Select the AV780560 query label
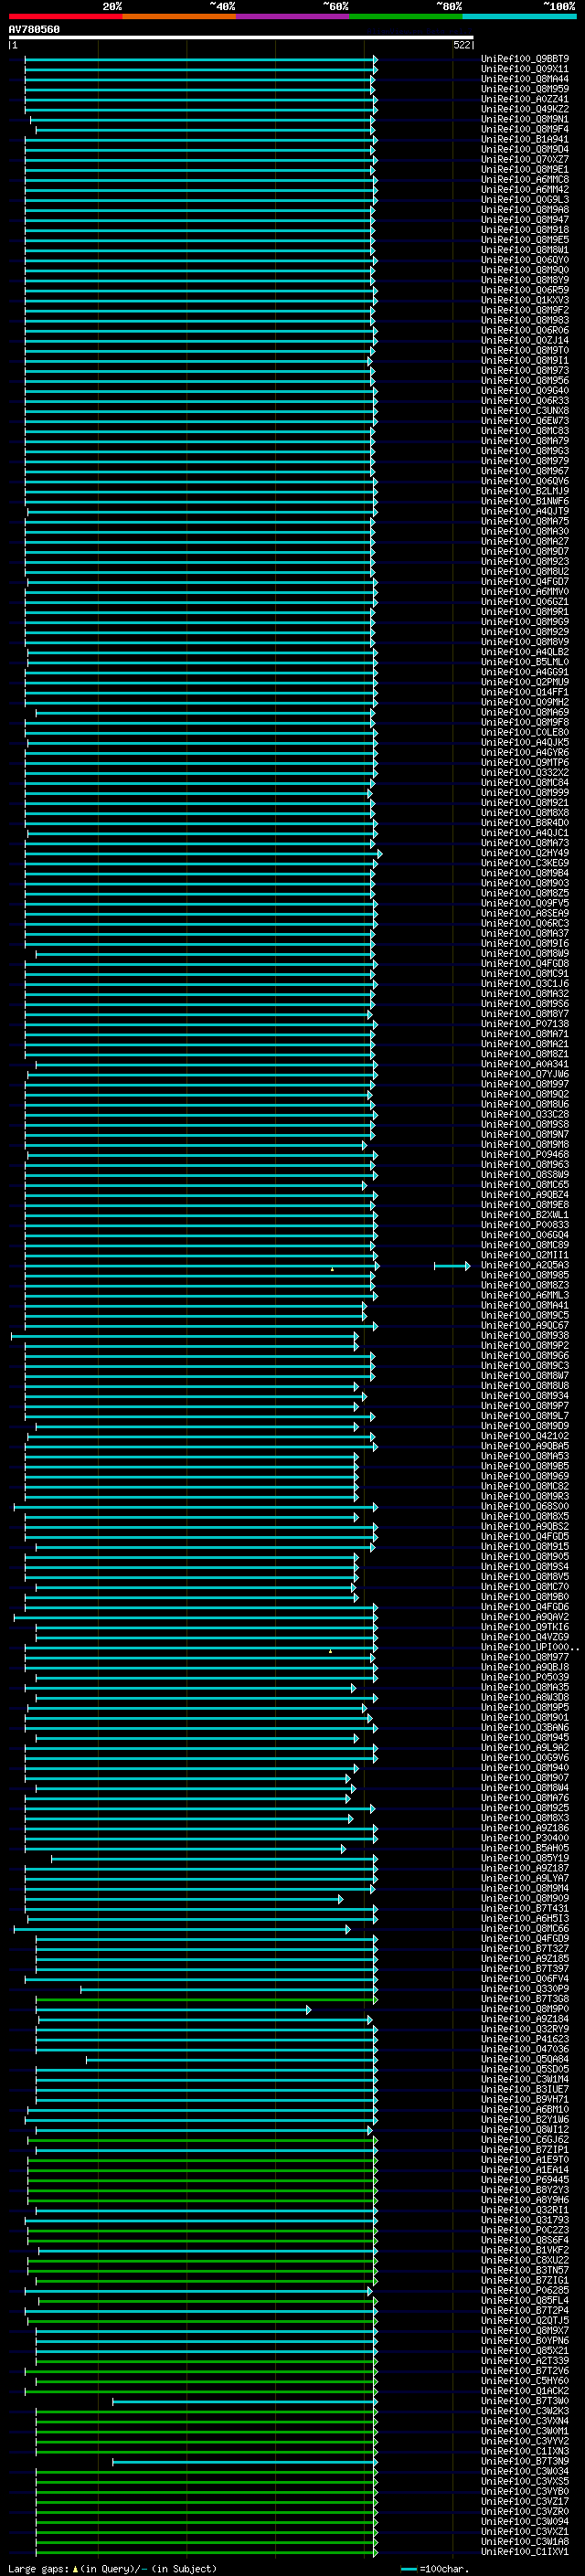The width and height of the screenshot is (585, 2576). 34,30
